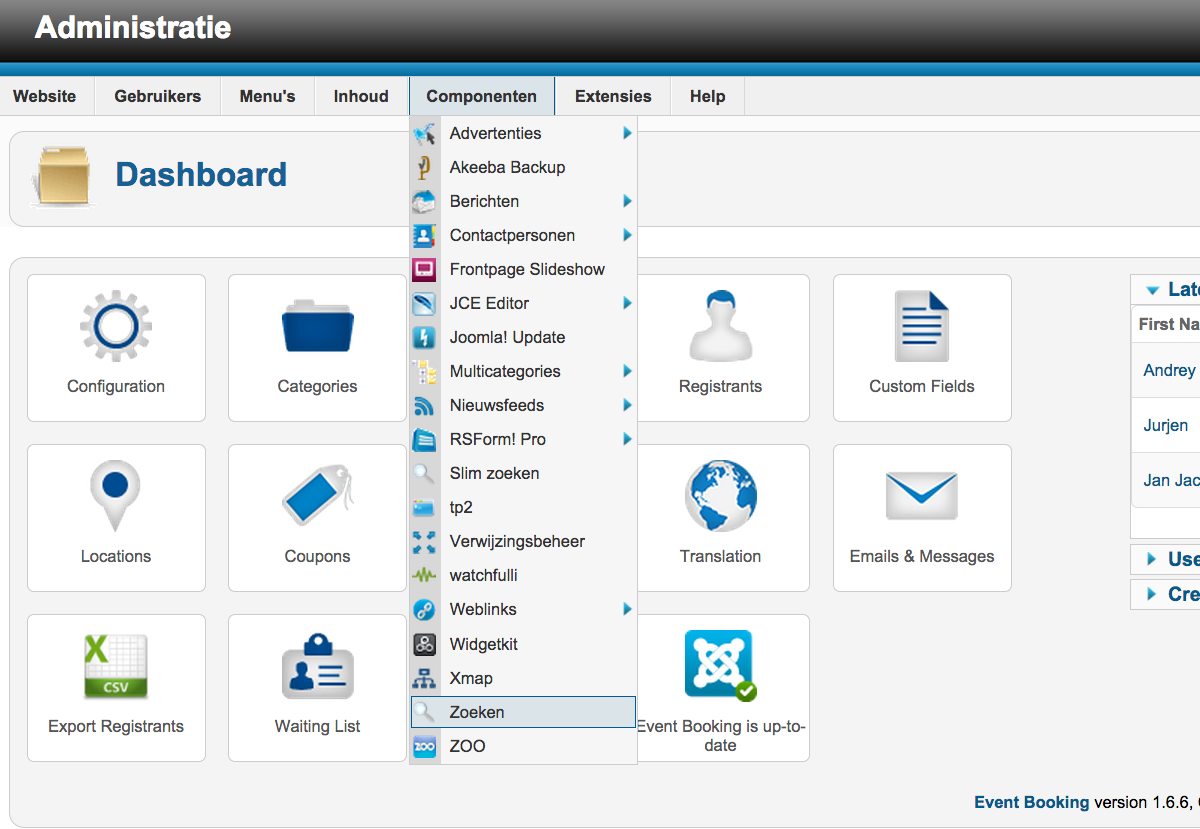1200x829 pixels.
Task: Click the Export Registrants CSV icon
Action: (x=116, y=666)
